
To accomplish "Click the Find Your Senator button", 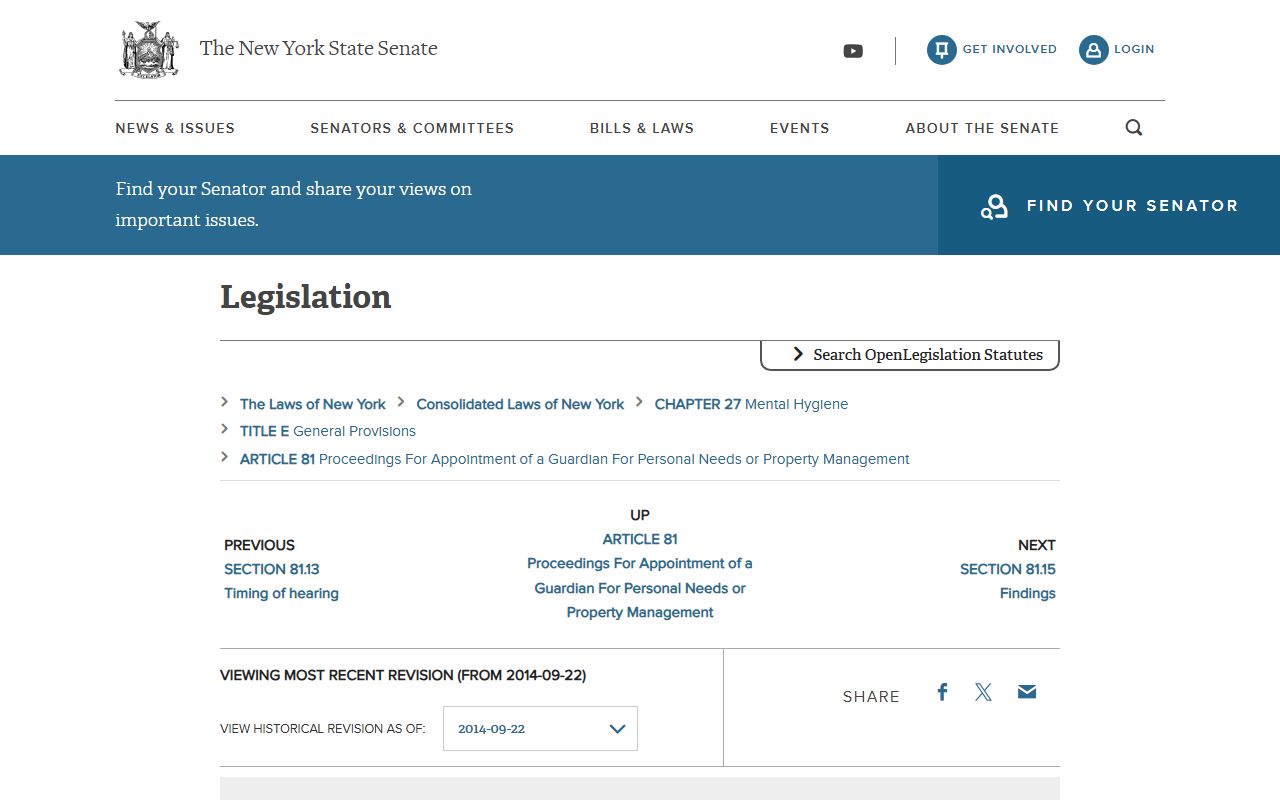I will click(x=1109, y=205).
